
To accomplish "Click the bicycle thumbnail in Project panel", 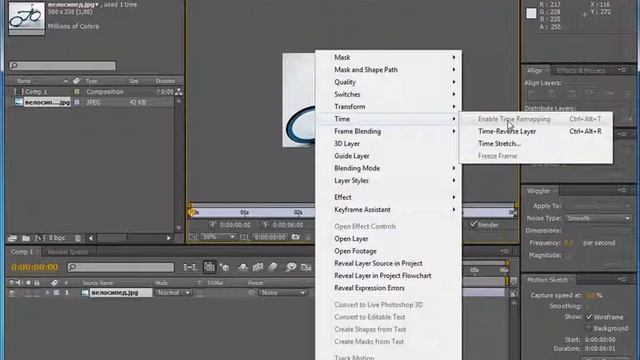I will click(27, 18).
